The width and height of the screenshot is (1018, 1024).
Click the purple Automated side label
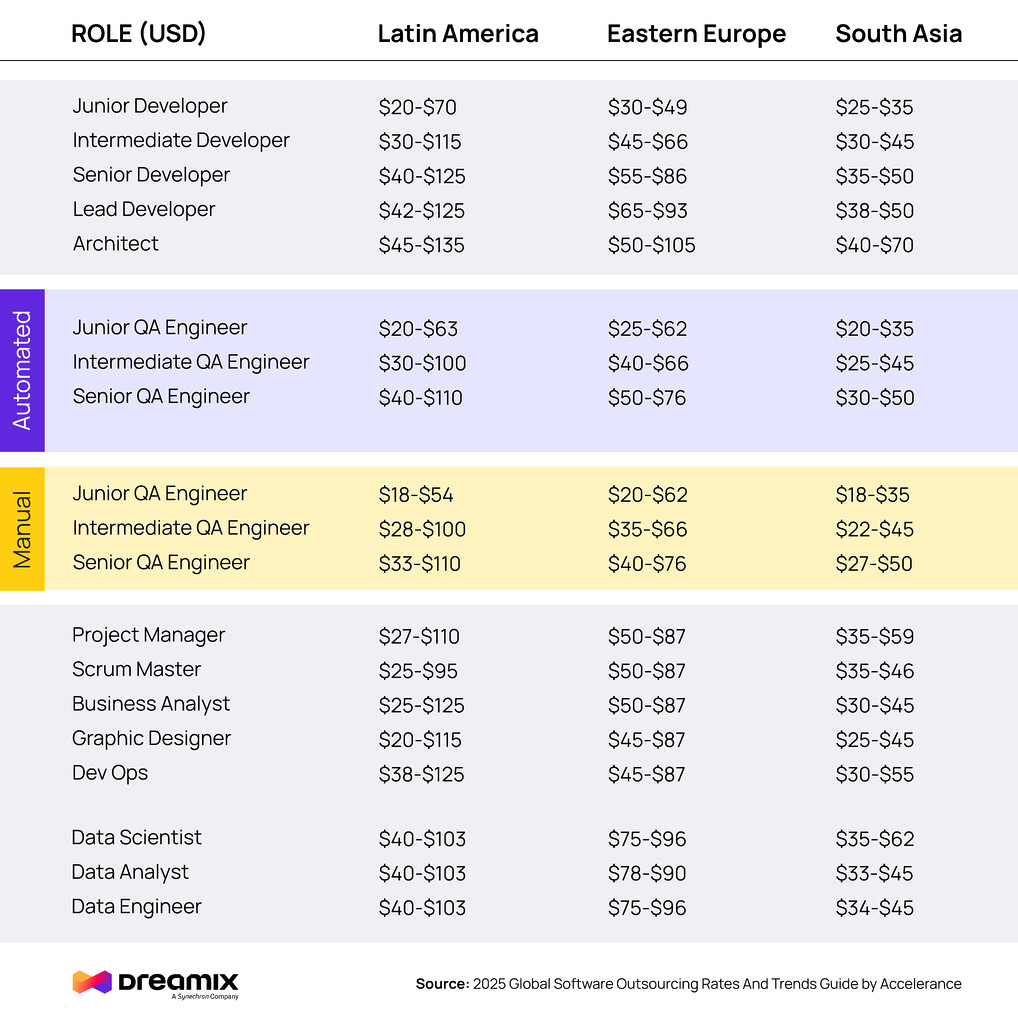click(x=22, y=370)
